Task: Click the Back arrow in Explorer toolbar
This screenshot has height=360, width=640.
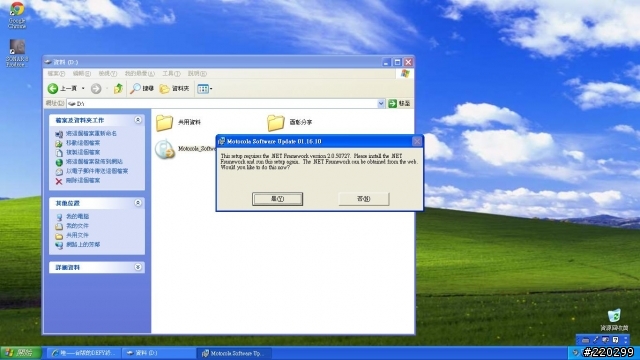Action: coord(53,88)
